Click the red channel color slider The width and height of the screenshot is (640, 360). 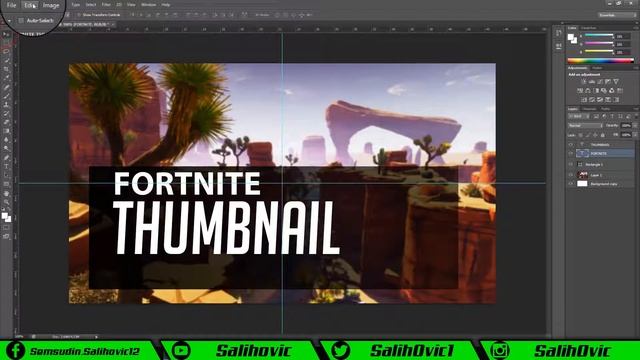click(599, 36)
